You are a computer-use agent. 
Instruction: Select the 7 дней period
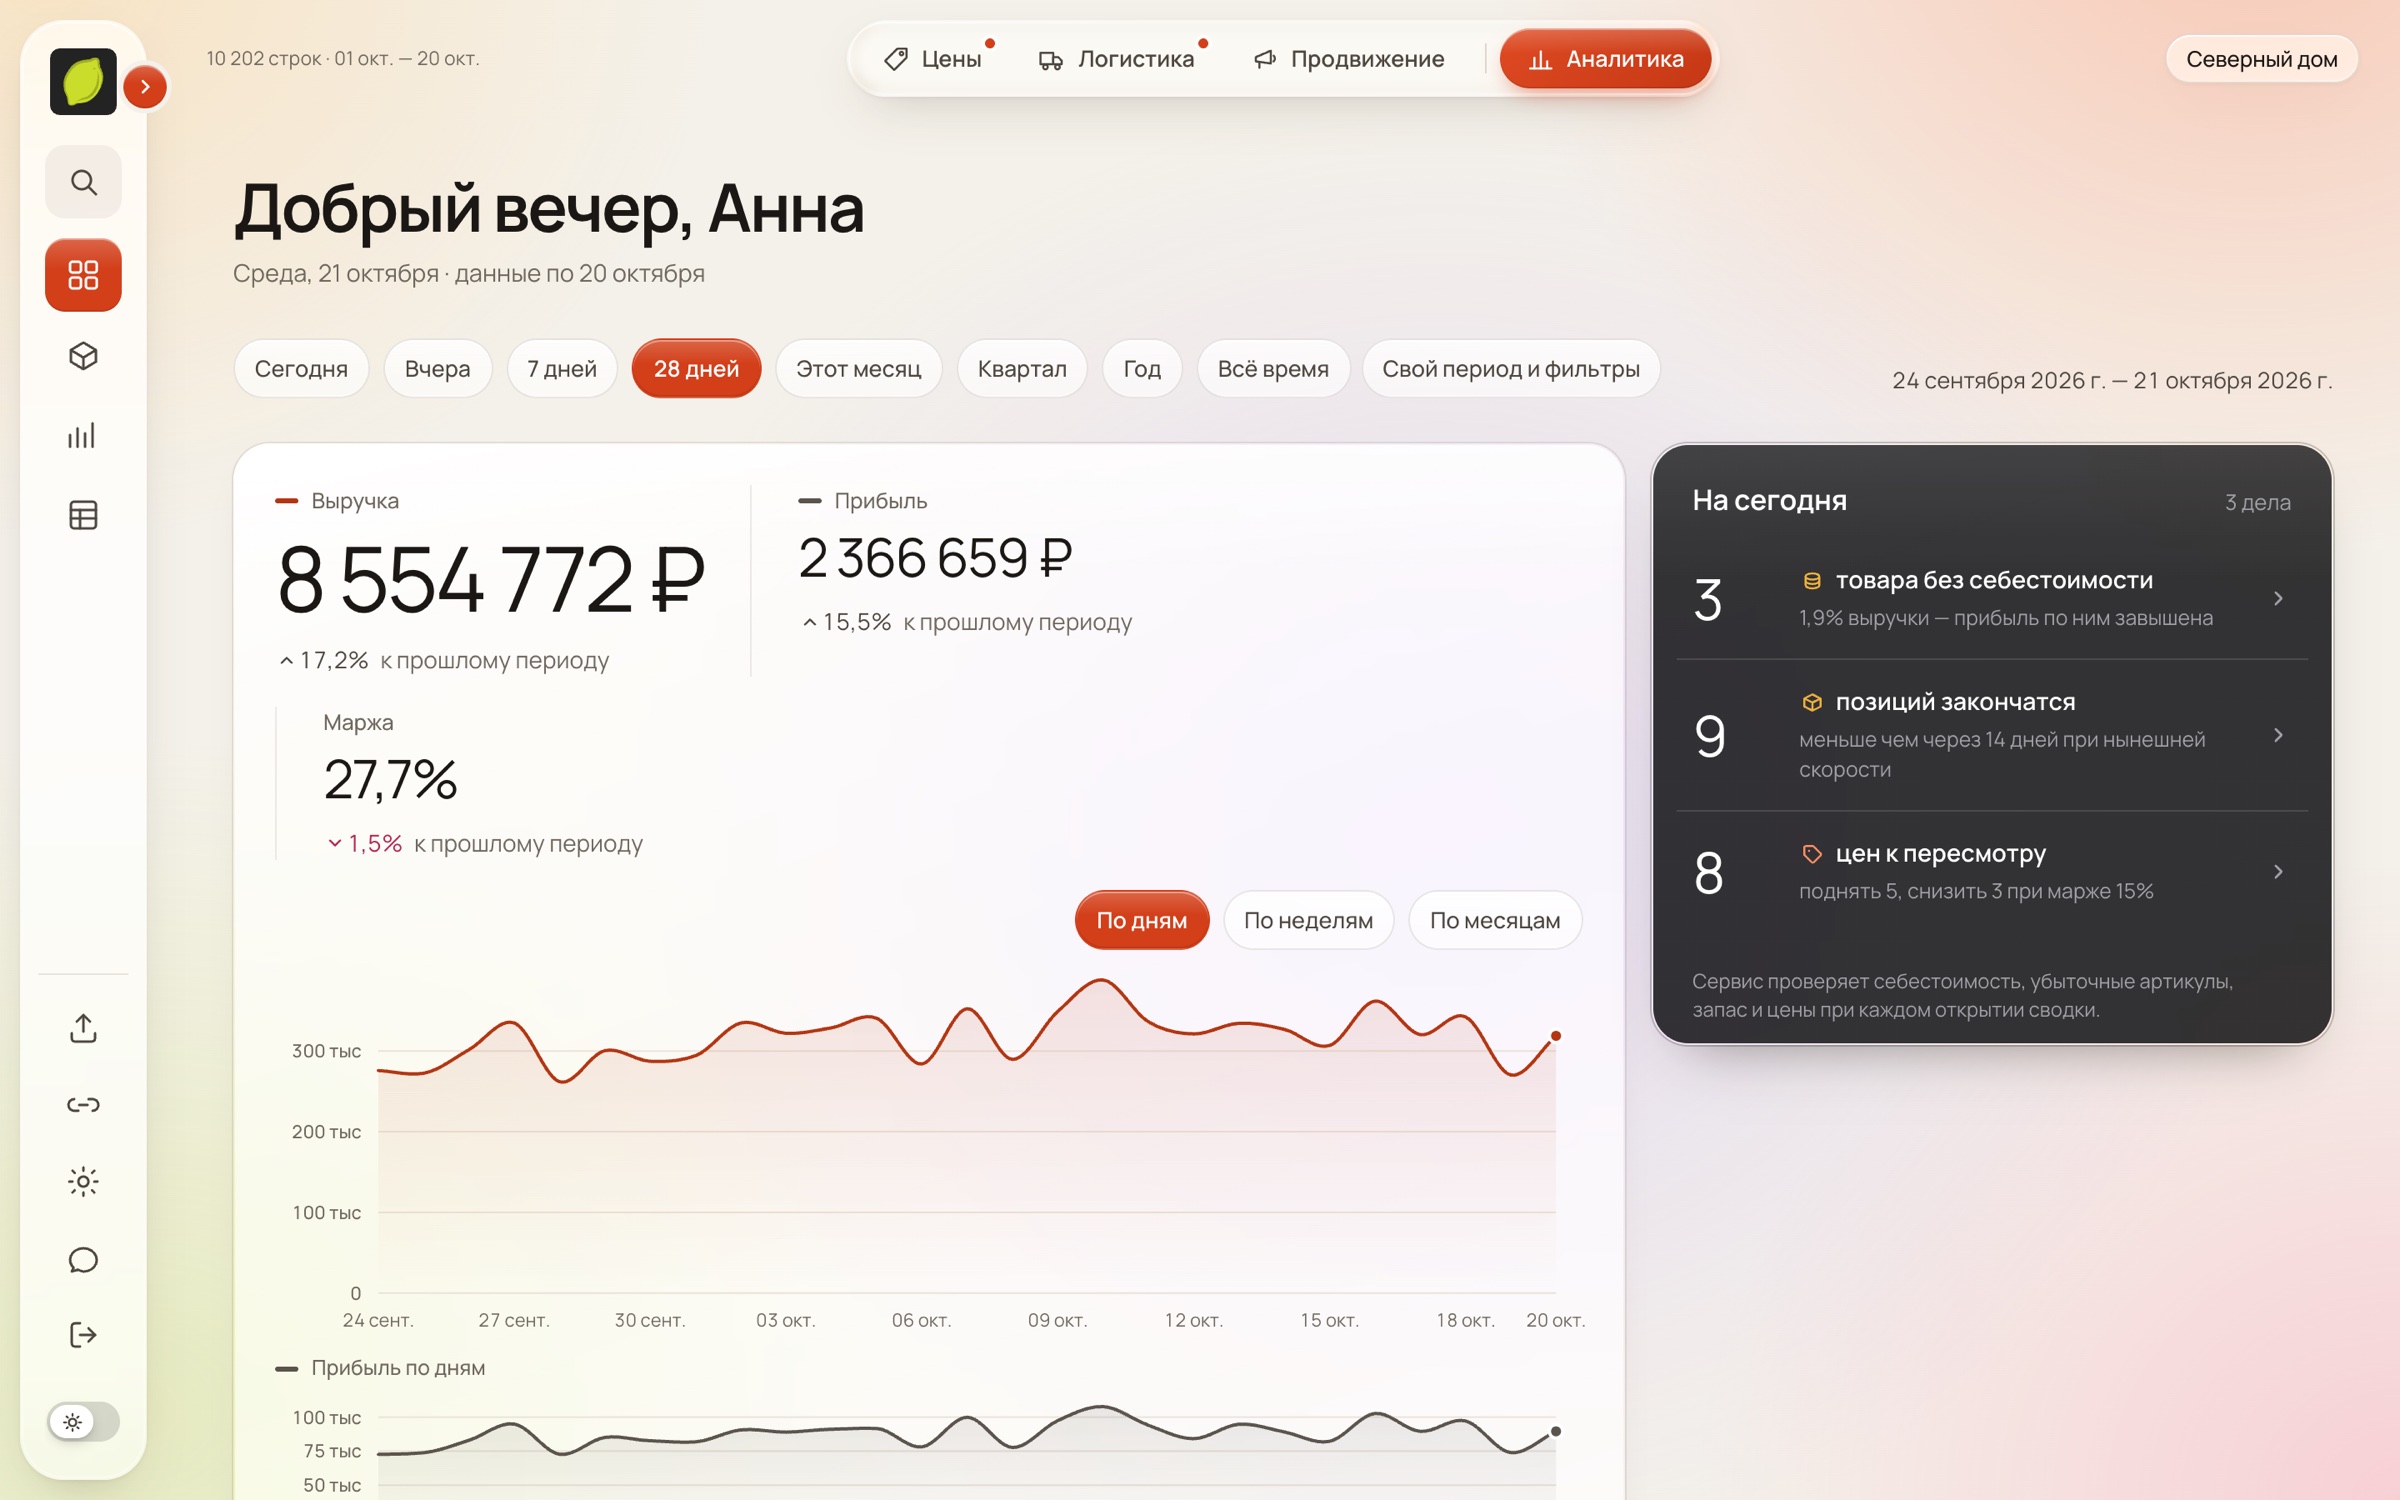562,369
